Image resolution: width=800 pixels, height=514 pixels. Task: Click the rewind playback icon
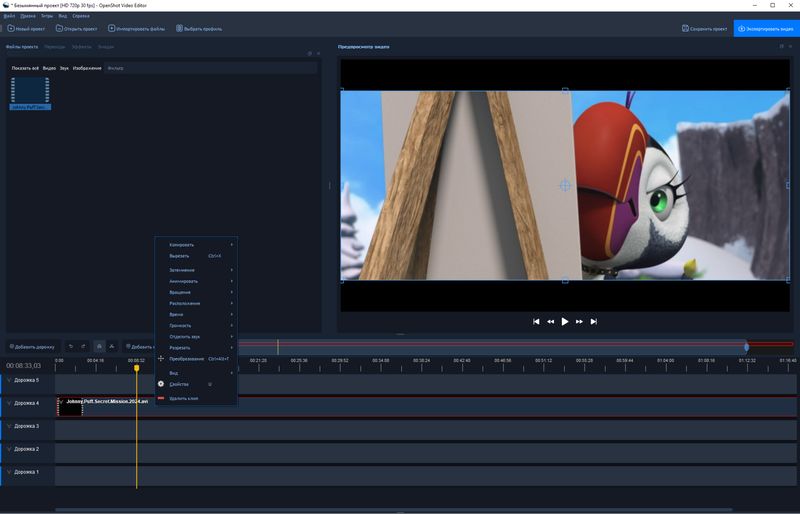click(551, 322)
